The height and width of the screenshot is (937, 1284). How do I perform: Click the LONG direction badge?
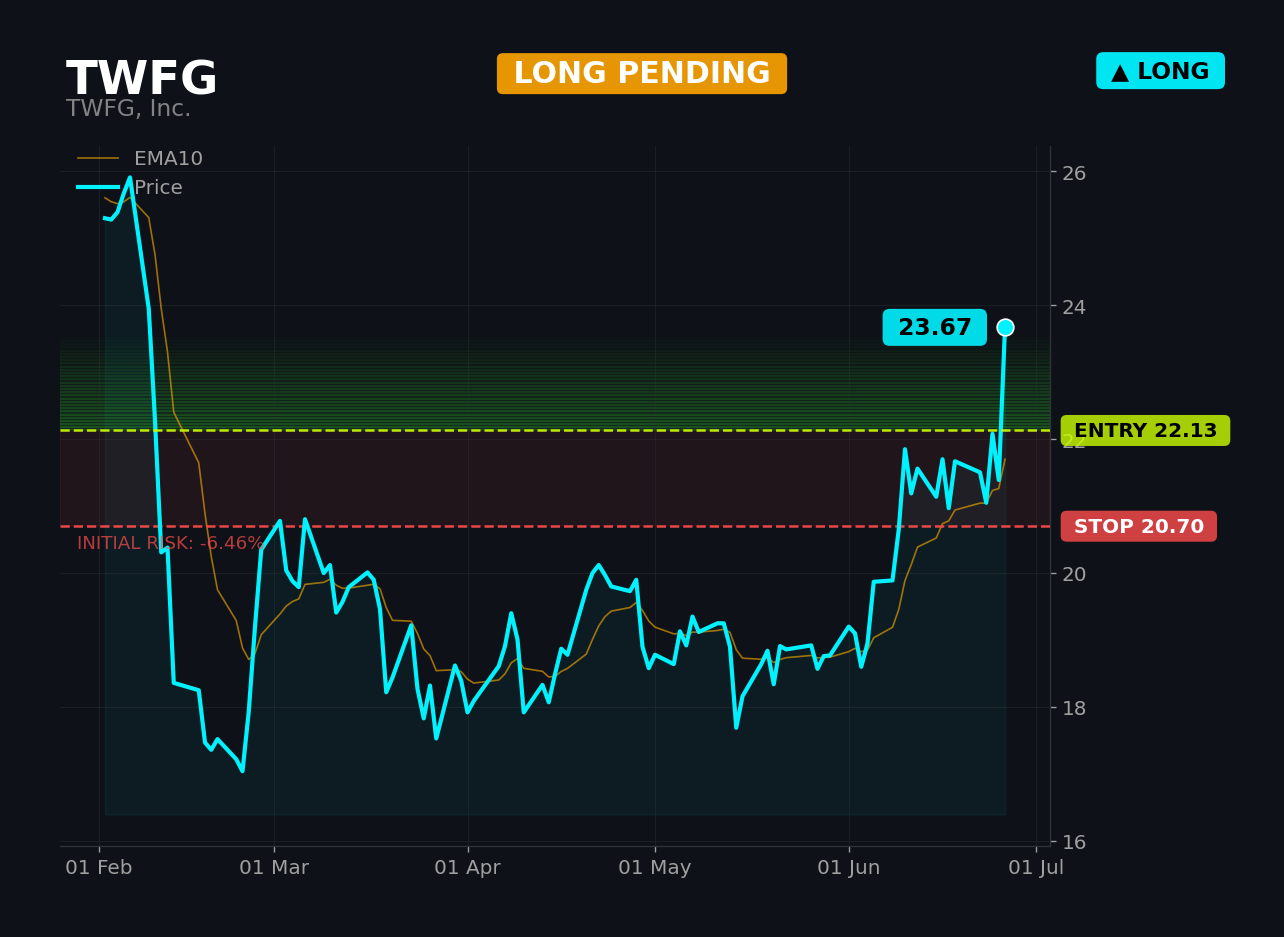(x=1160, y=71)
